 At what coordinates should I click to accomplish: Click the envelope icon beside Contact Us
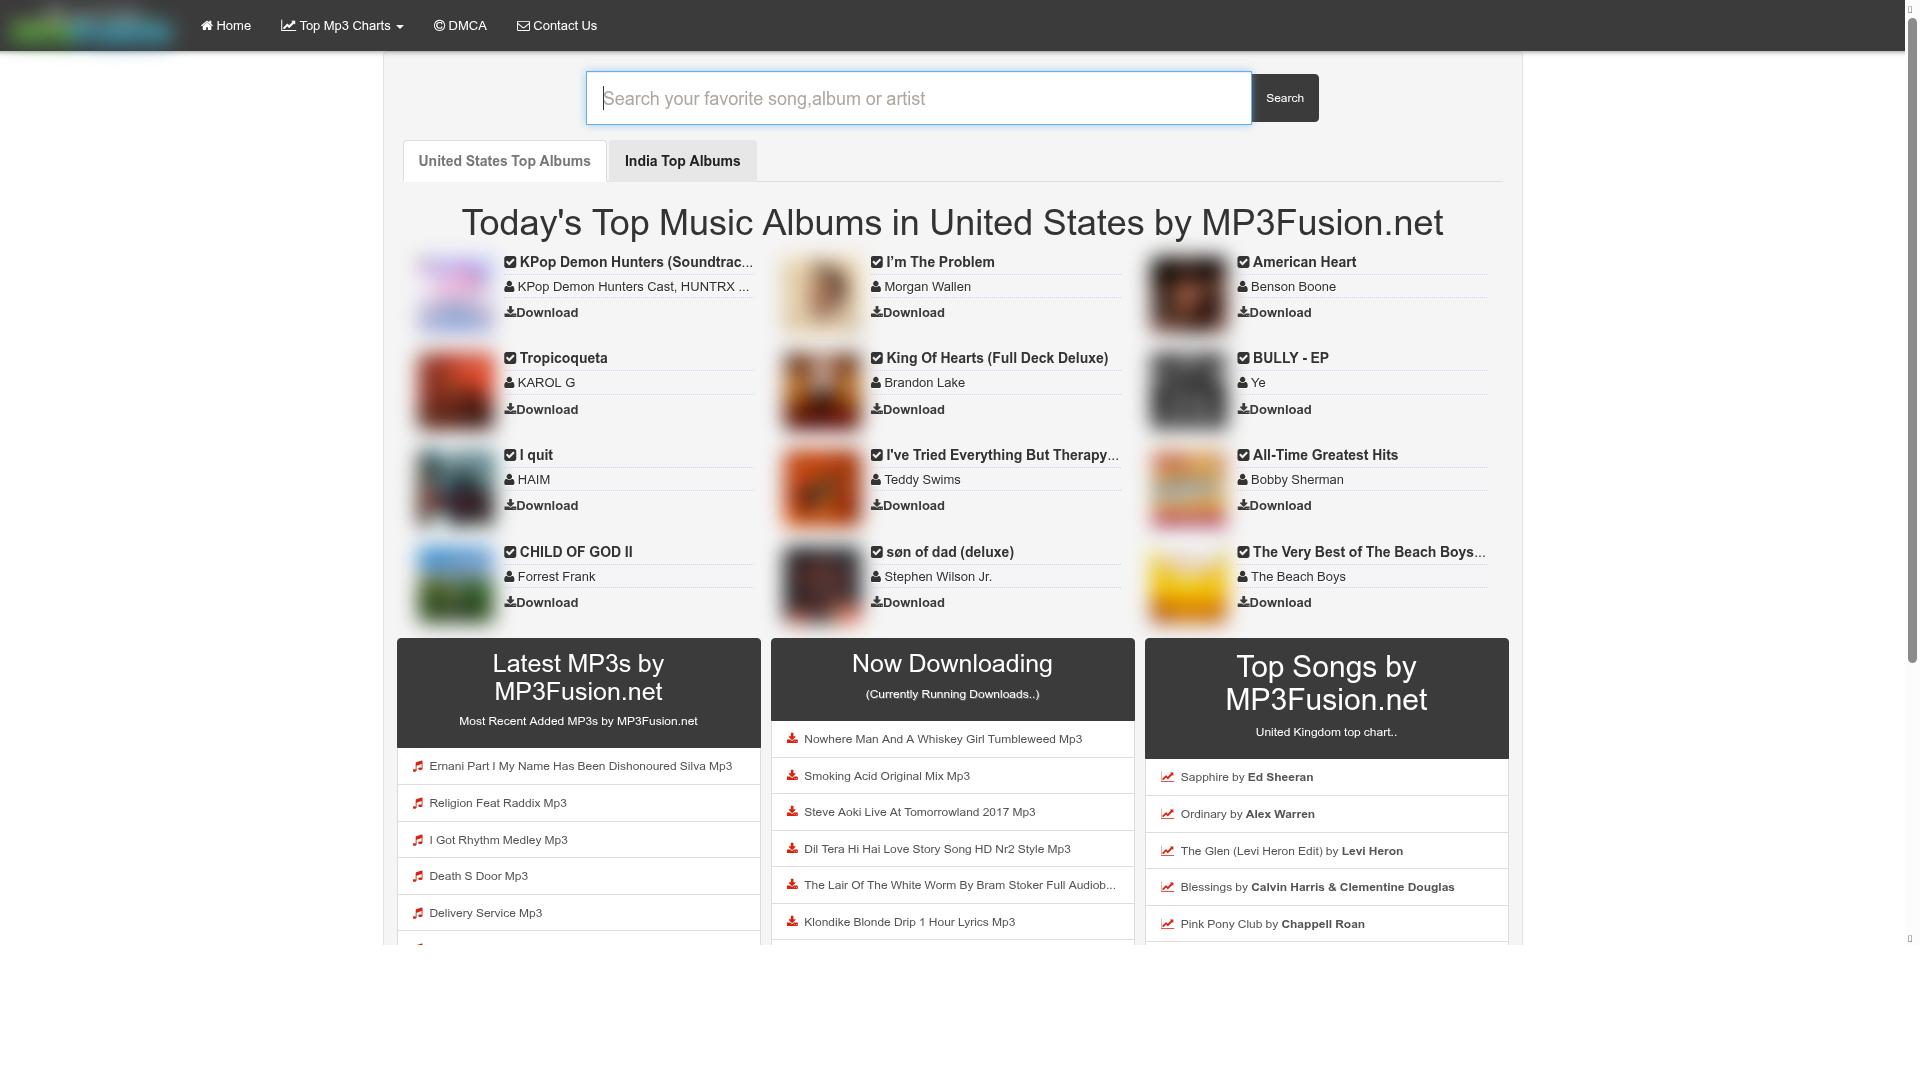click(x=523, y=25)
